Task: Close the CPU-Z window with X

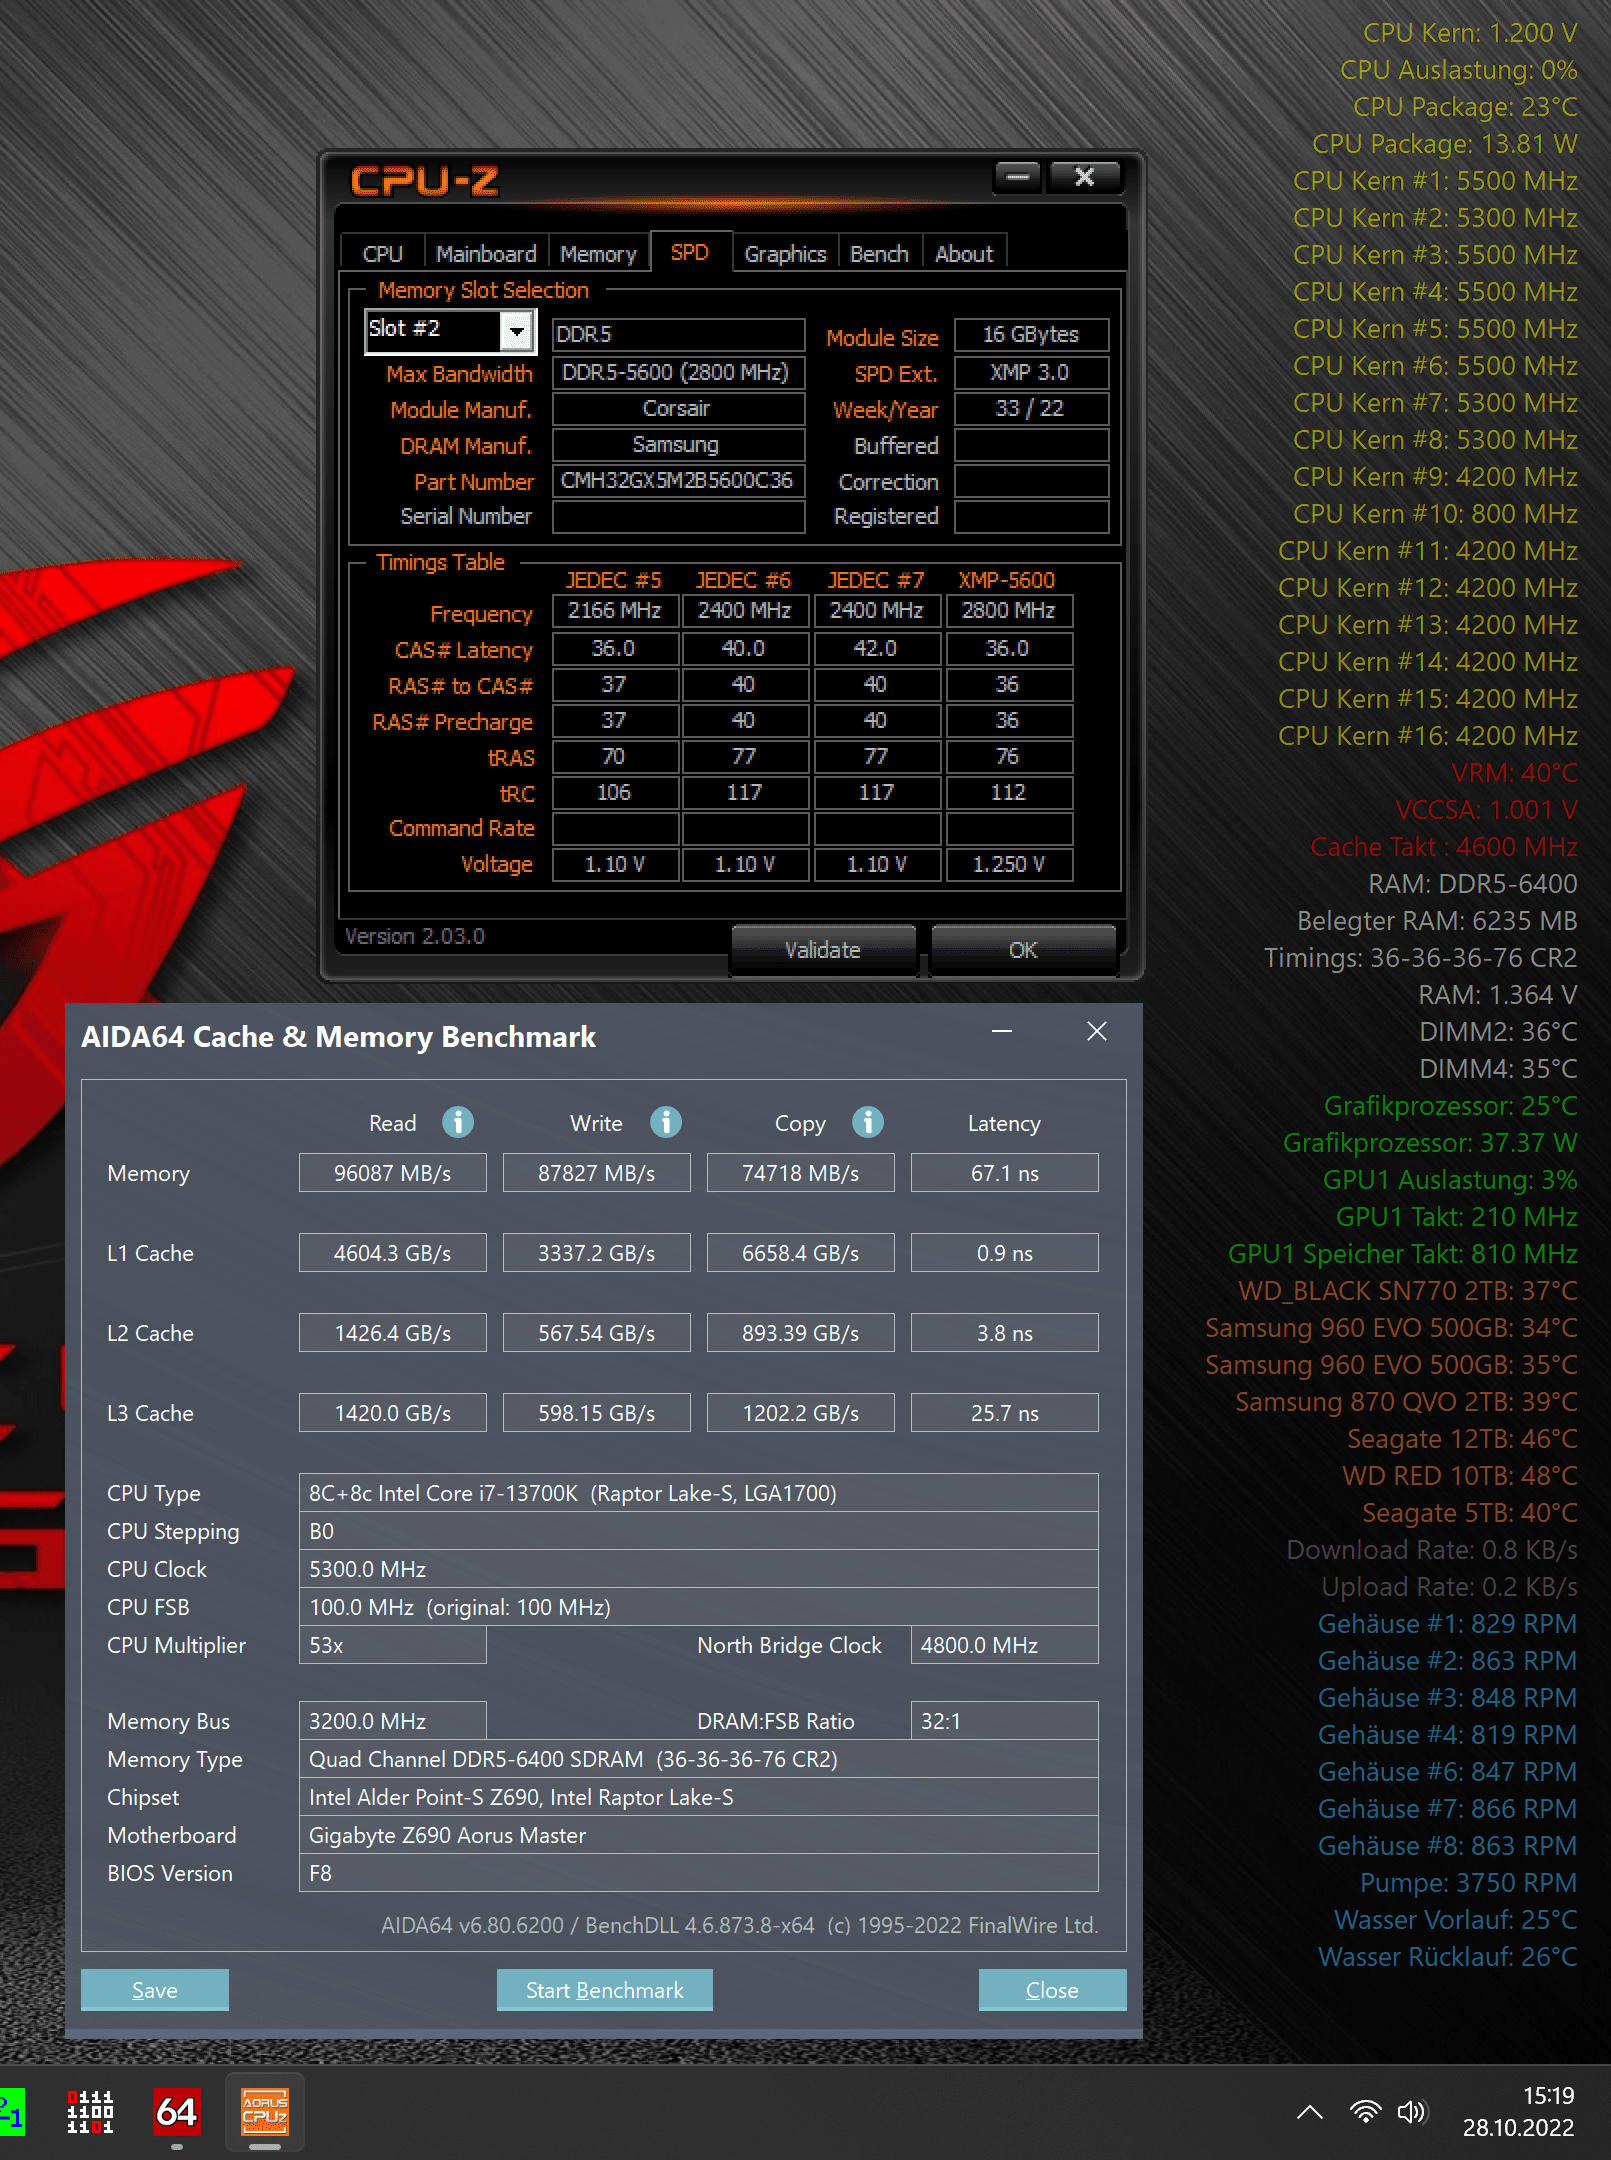Action: [x=1084, y=177]
